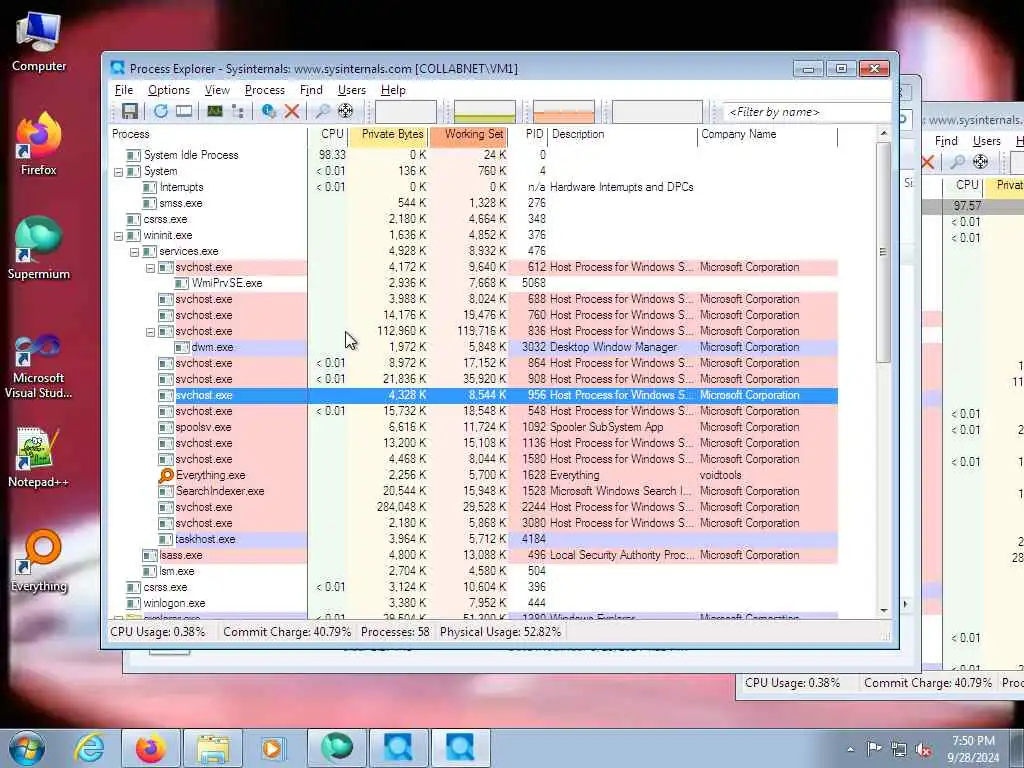Click the Find Window's Process crosshair icon
The image size is (1024, 768).
pyautogui.click(x=345, y=112)
